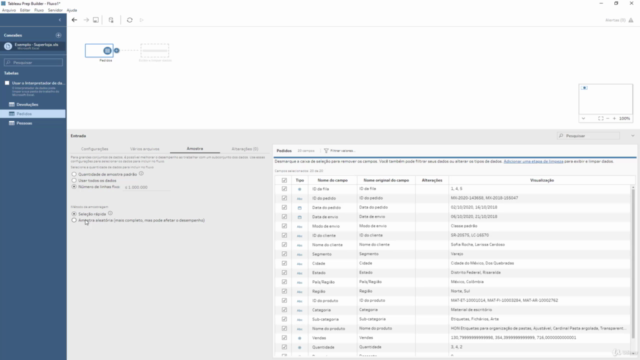Click the undo back arrow in toolbar

(x=74, y=20)
